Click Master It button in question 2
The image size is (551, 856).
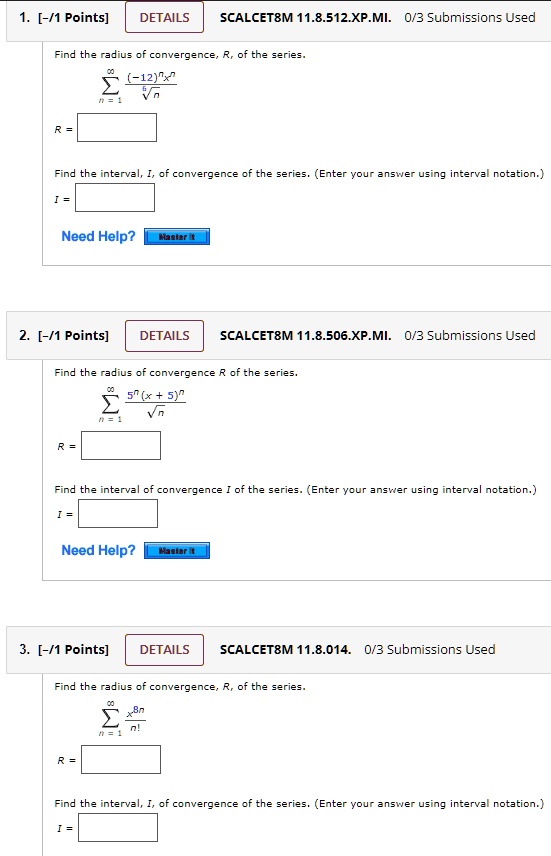(177, 551)
